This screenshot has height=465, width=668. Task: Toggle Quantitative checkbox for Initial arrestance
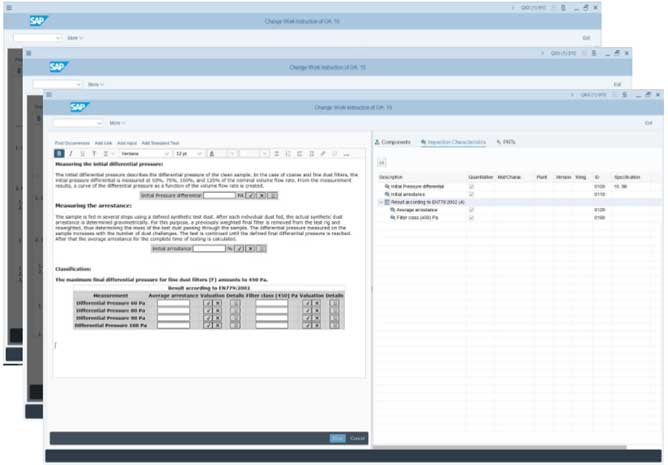click(471, 194)
